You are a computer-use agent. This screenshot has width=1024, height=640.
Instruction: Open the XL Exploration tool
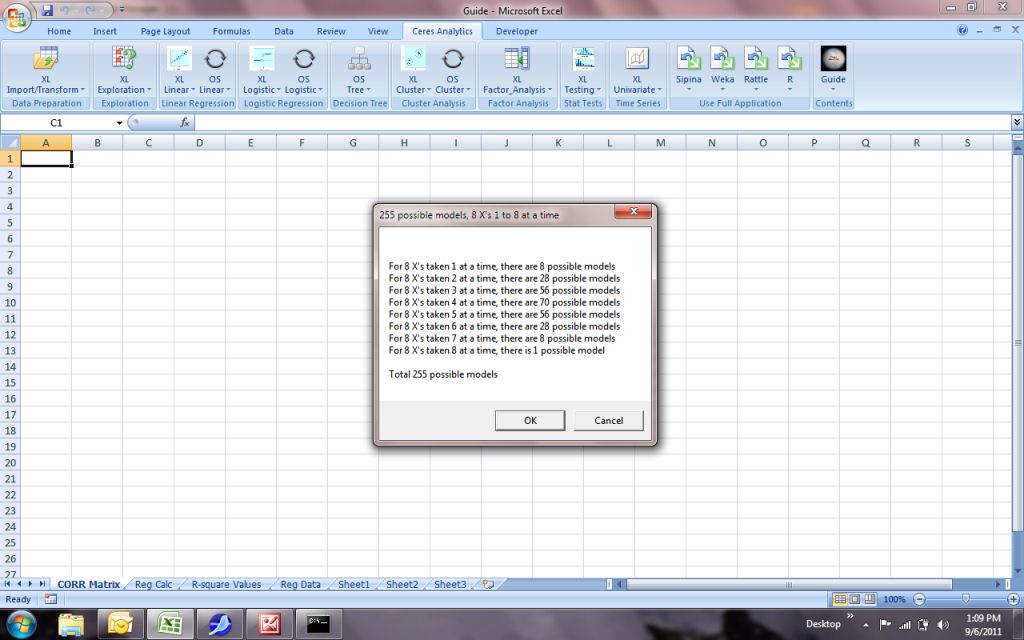(x=124, y=71)
